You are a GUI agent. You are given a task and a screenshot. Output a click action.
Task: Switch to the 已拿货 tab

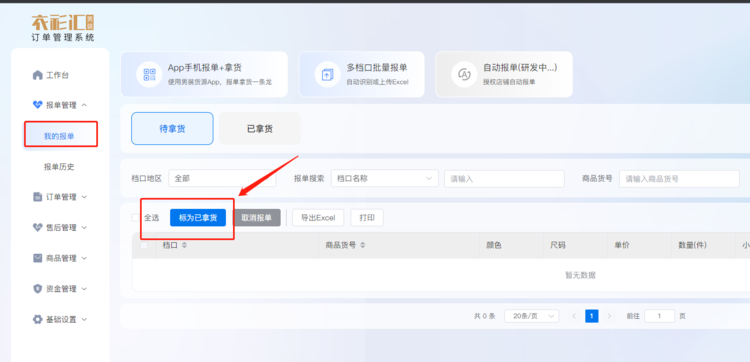click(260, 129)
